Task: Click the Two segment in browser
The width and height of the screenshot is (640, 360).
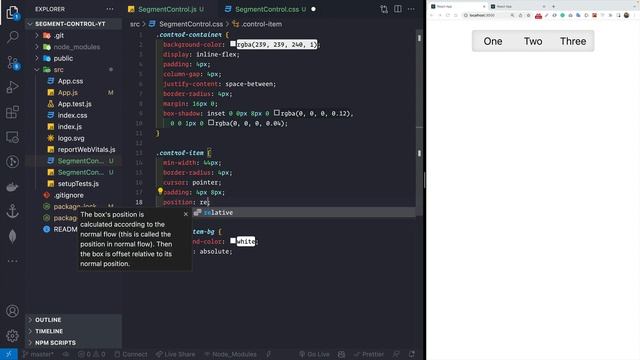Action: [x=533, y=41]
